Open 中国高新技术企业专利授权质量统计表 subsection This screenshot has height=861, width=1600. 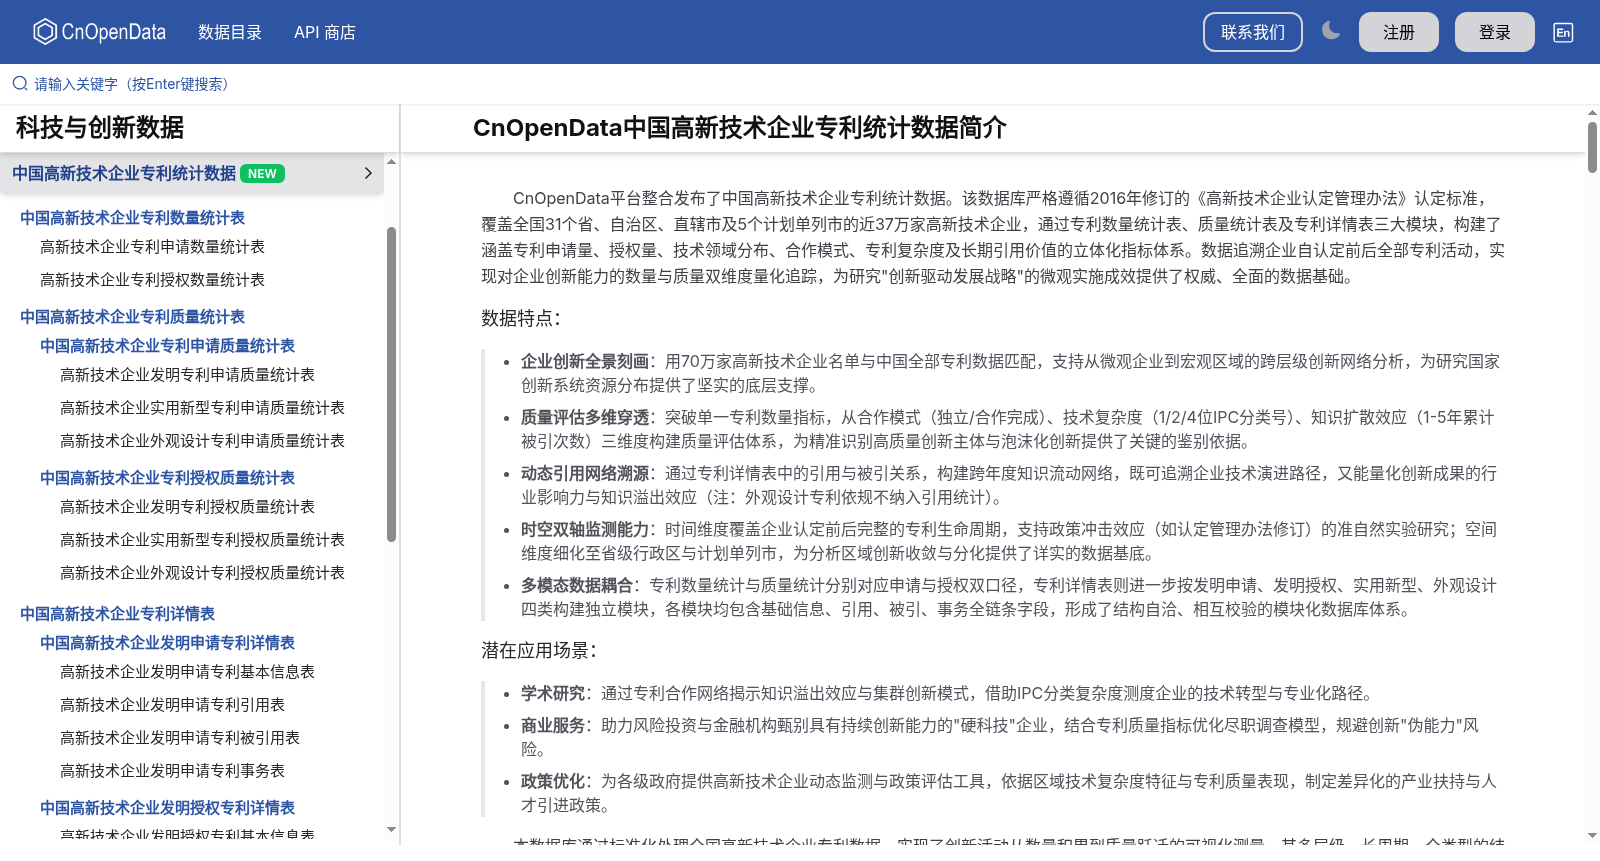(x=167, y=477)
